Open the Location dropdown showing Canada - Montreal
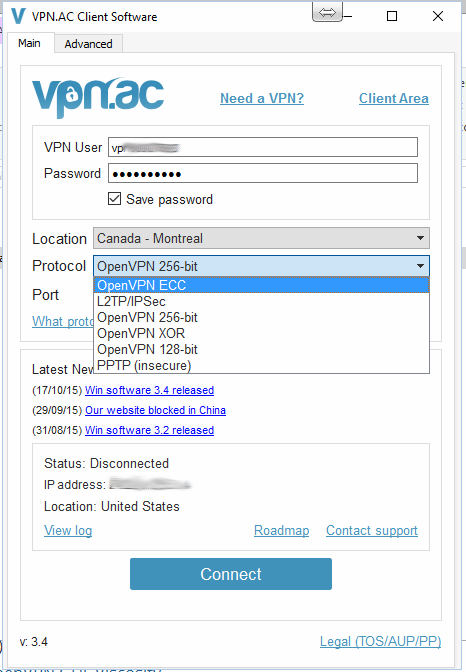 [261, 238]
